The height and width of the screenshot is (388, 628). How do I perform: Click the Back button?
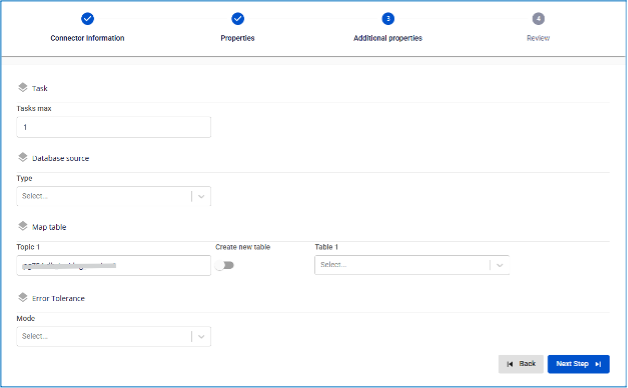pos(521,364)
